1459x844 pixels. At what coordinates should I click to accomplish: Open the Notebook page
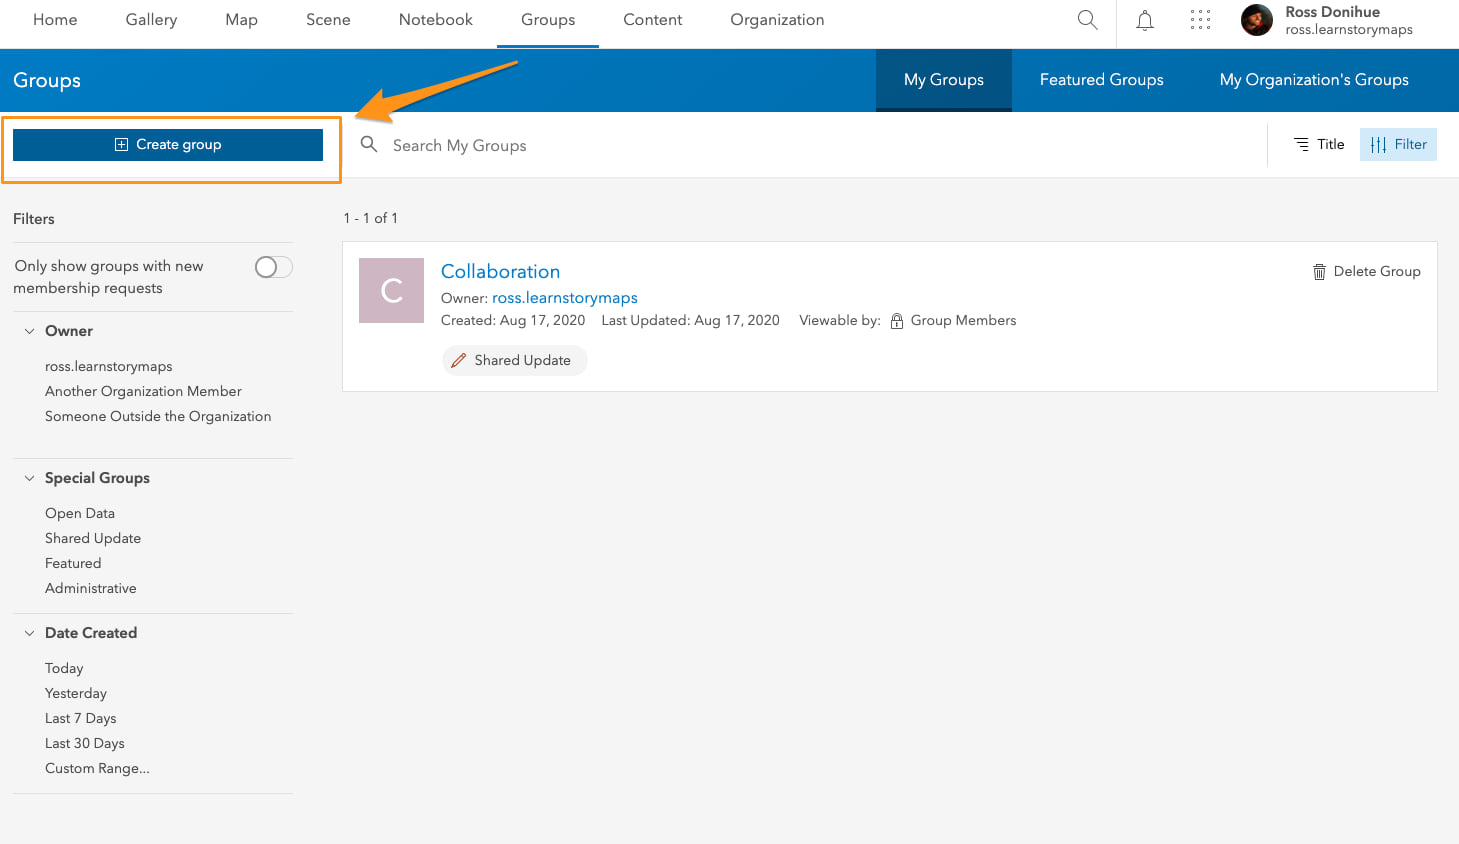436,20
